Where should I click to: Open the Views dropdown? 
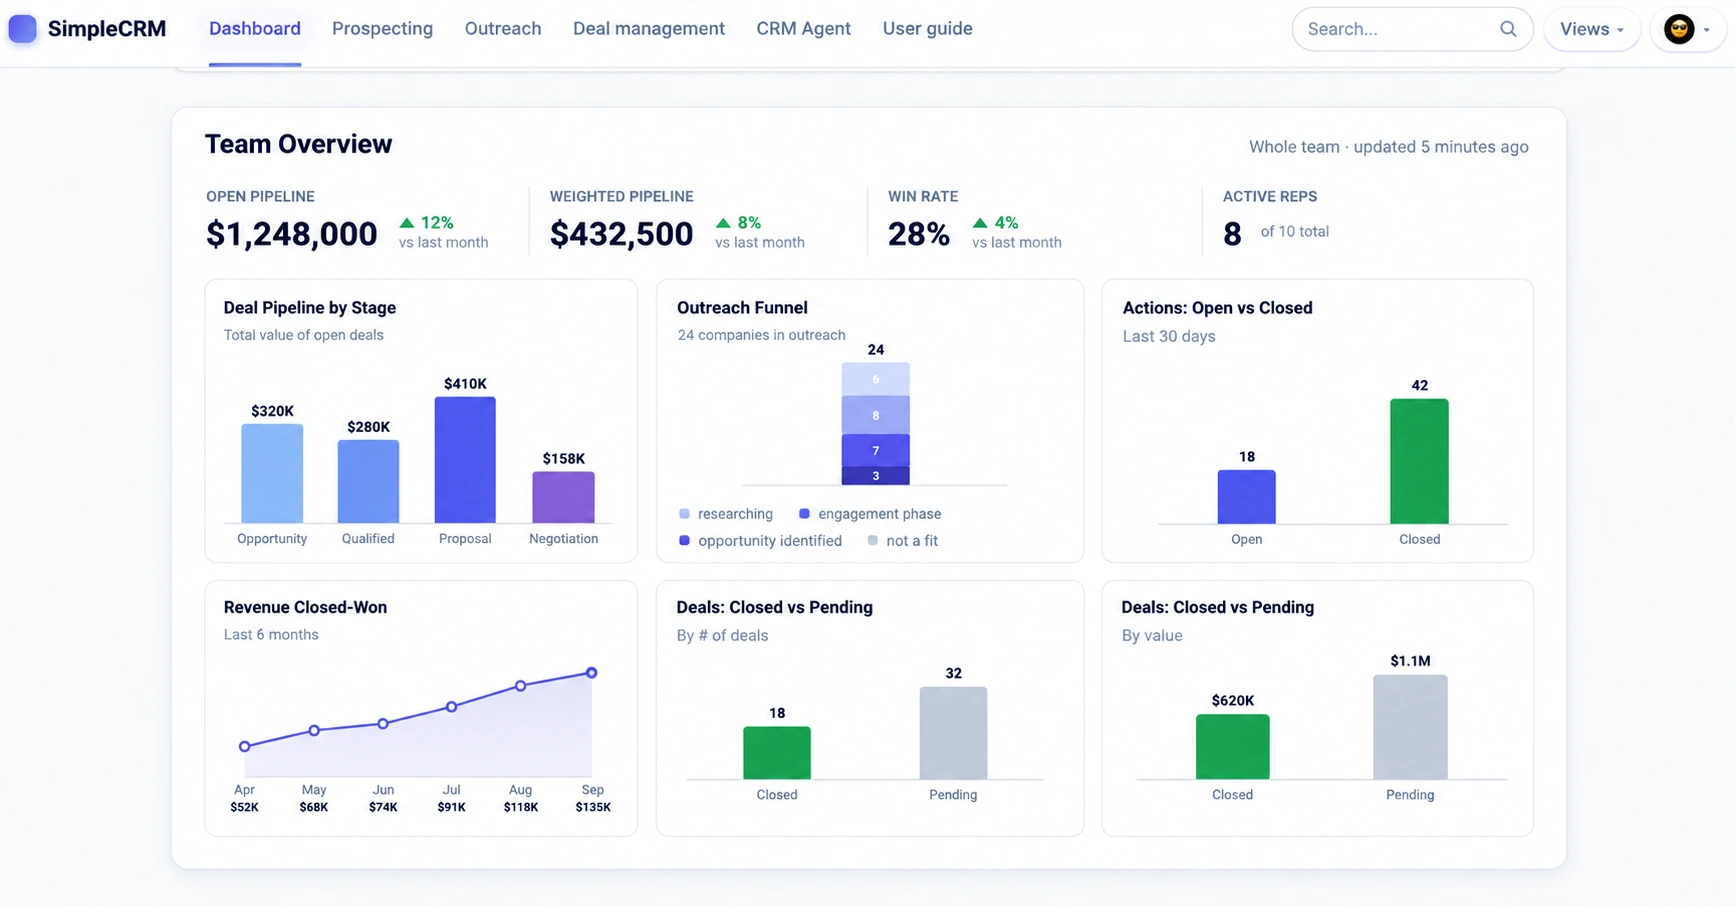pos(1592,29)
